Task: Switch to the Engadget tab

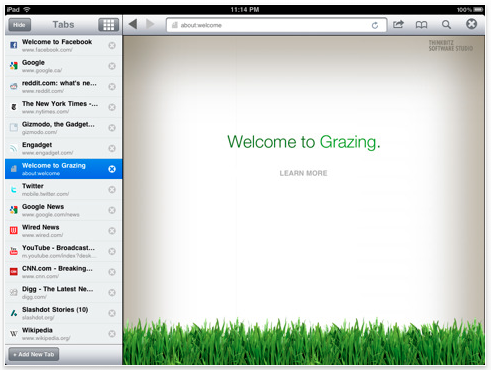Action: coord(63,148)
